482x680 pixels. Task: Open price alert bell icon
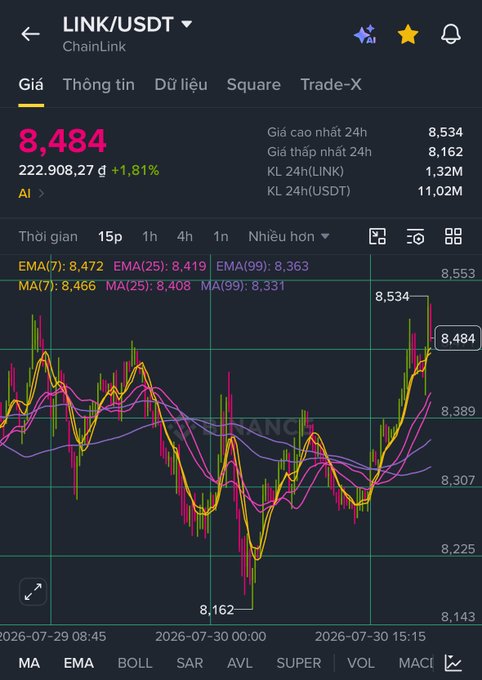[x=451, y=34]
